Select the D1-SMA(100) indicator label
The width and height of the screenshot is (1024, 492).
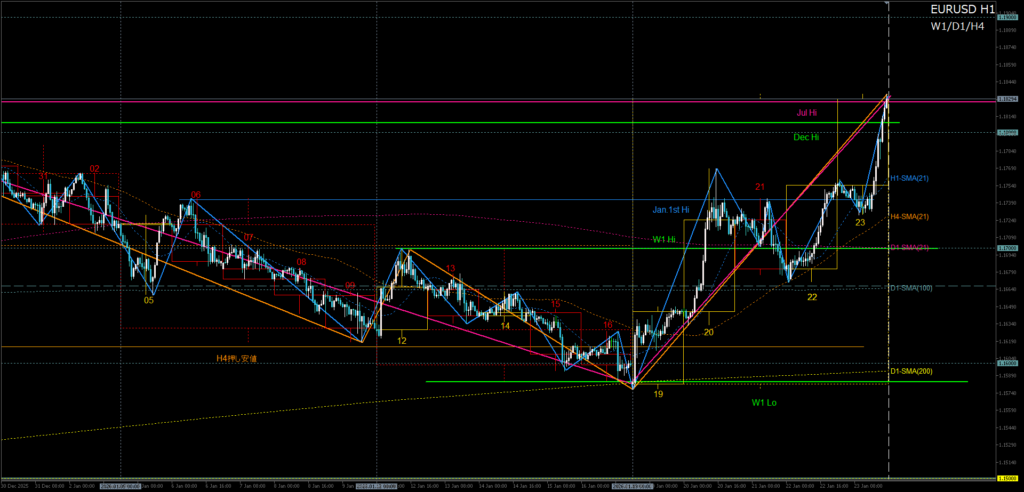(x=912, y=288)
